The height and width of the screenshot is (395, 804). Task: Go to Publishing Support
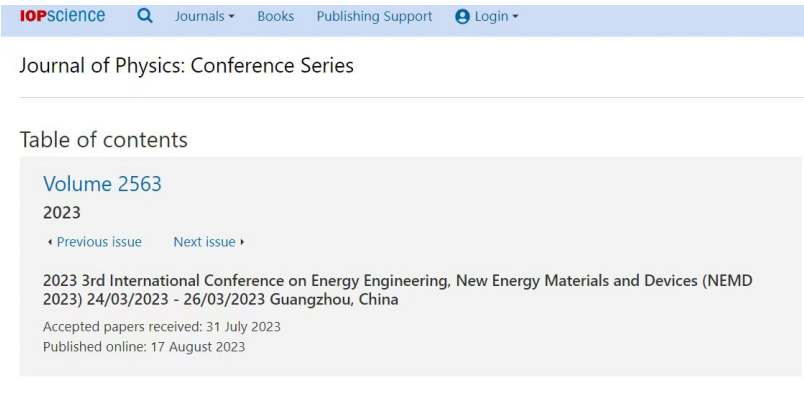click(374, 16)
